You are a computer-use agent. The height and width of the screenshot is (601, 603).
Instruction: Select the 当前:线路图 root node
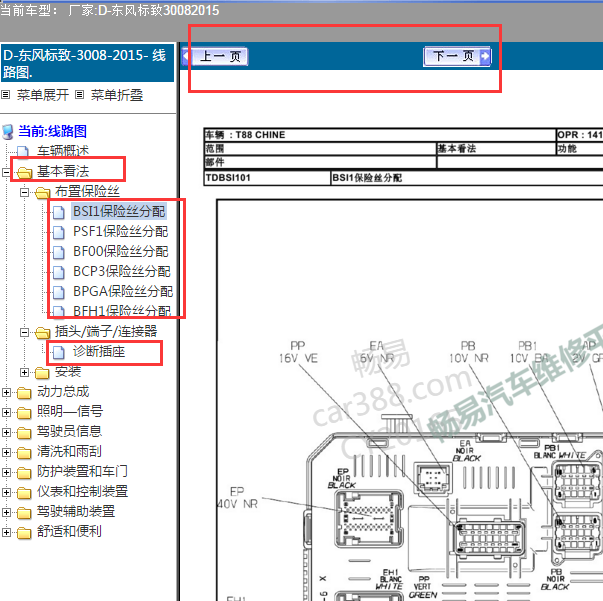click(53, 131)
